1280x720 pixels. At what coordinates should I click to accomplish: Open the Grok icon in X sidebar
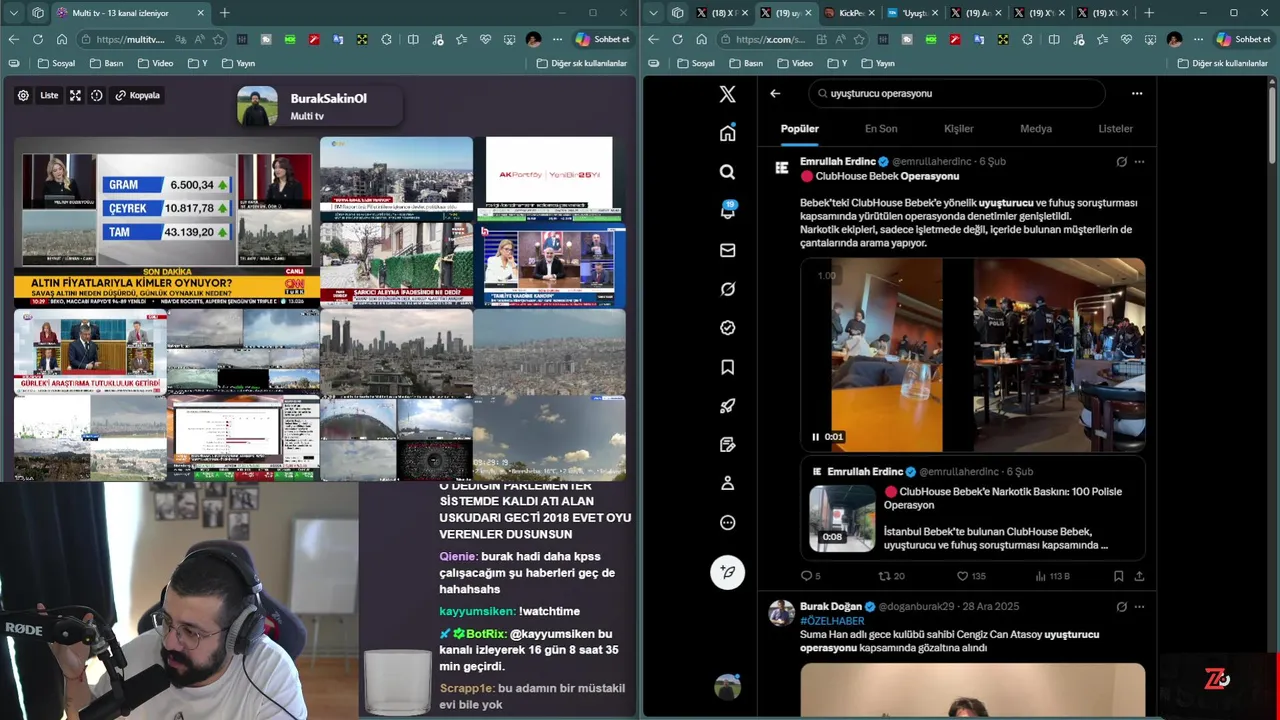tap(727, 289)
